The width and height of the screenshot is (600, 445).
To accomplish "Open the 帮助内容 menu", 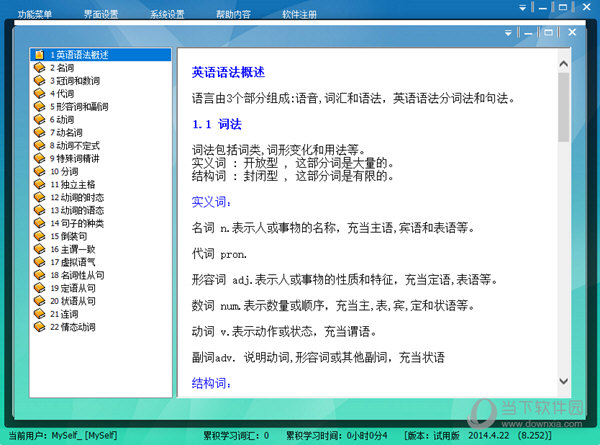I will (x=233, y=15).
